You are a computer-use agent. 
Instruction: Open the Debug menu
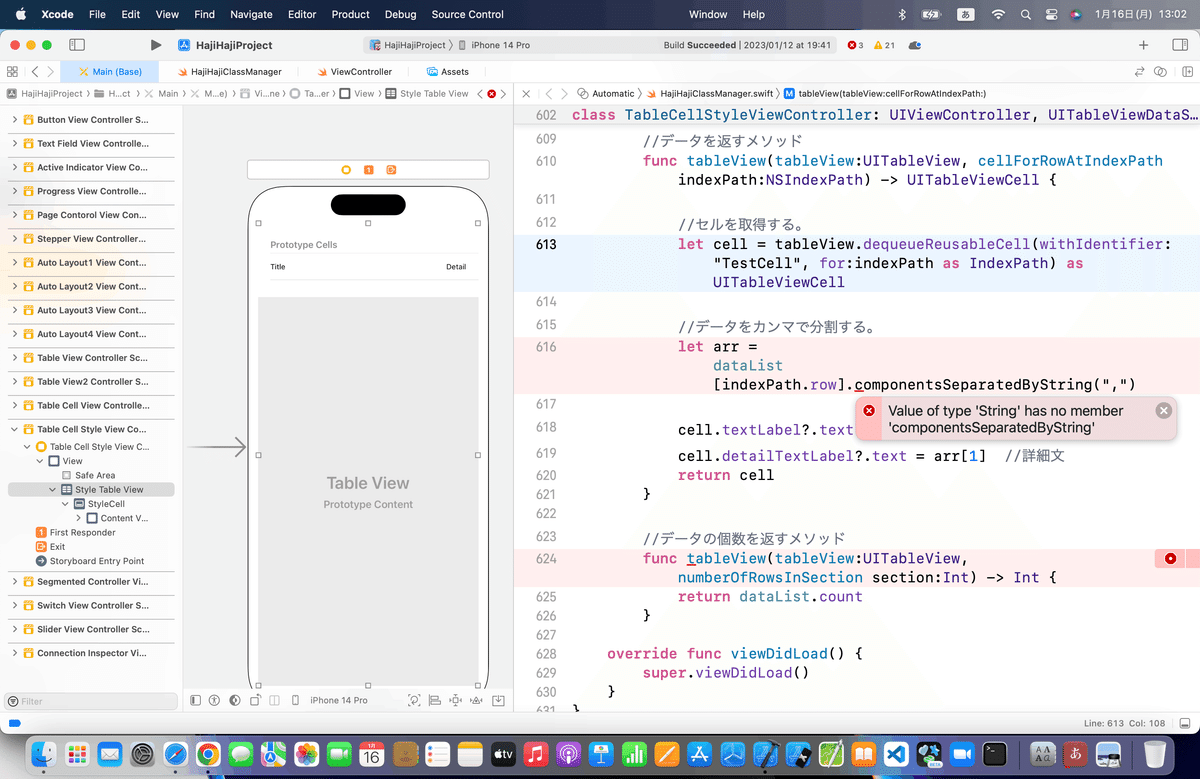pyautogui.click(x=400, y=14)
